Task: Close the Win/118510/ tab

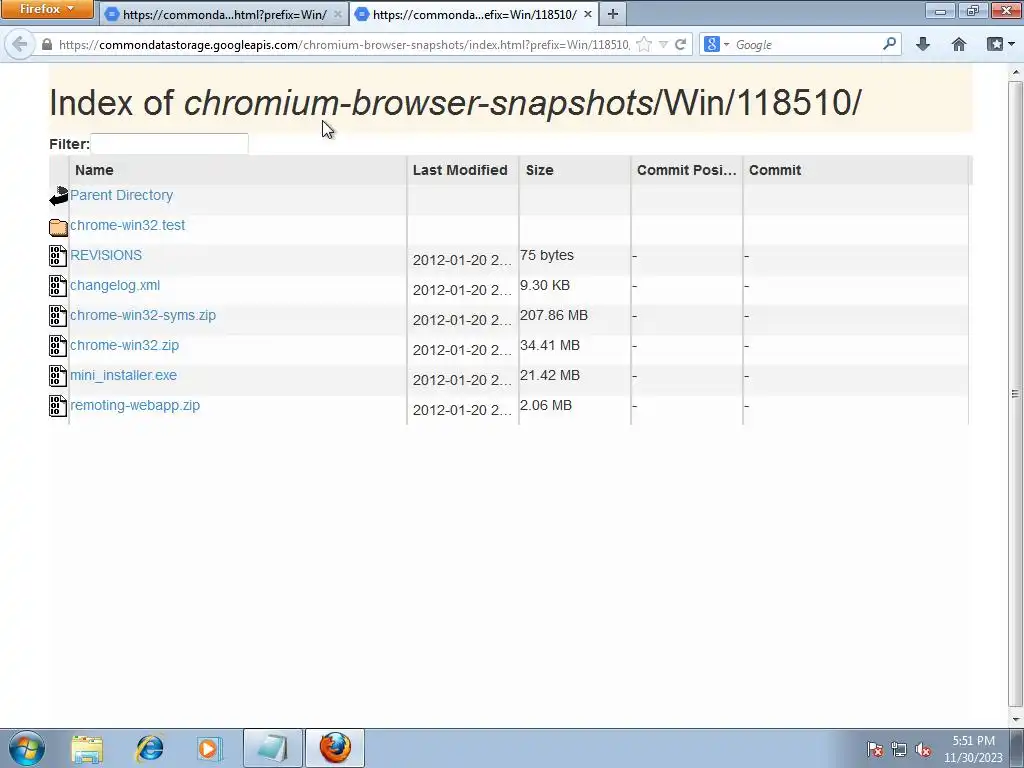Action: point(587,14)
